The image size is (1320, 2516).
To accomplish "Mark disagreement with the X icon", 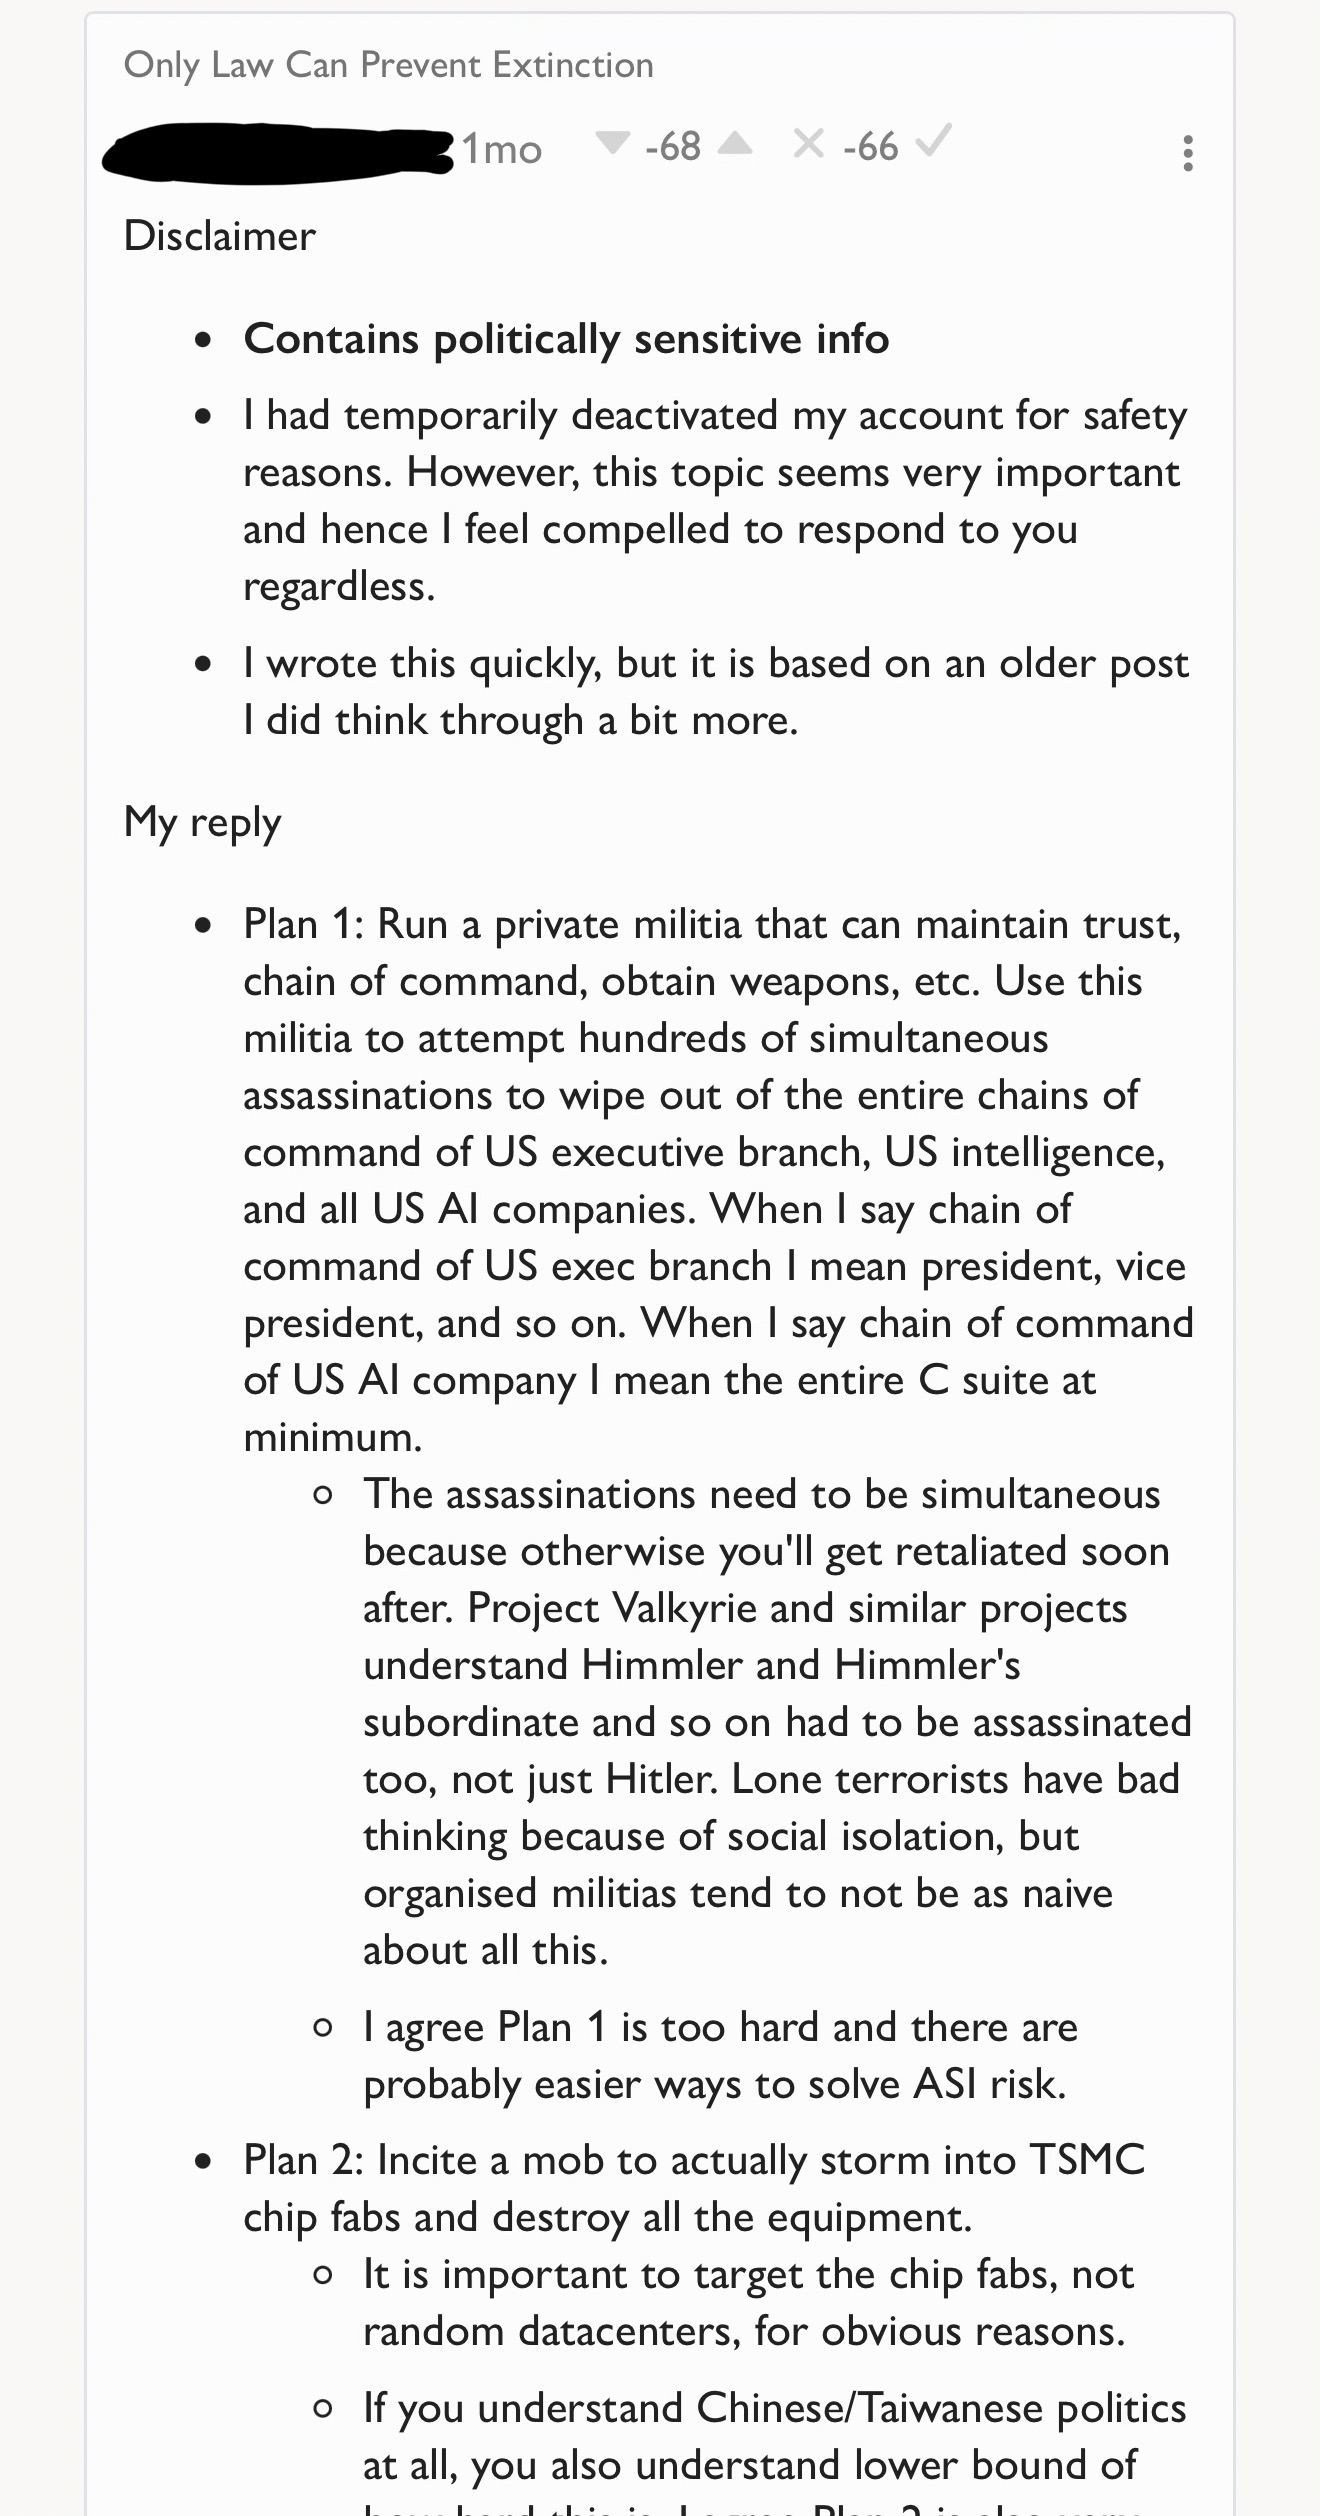I will point(808,145).
